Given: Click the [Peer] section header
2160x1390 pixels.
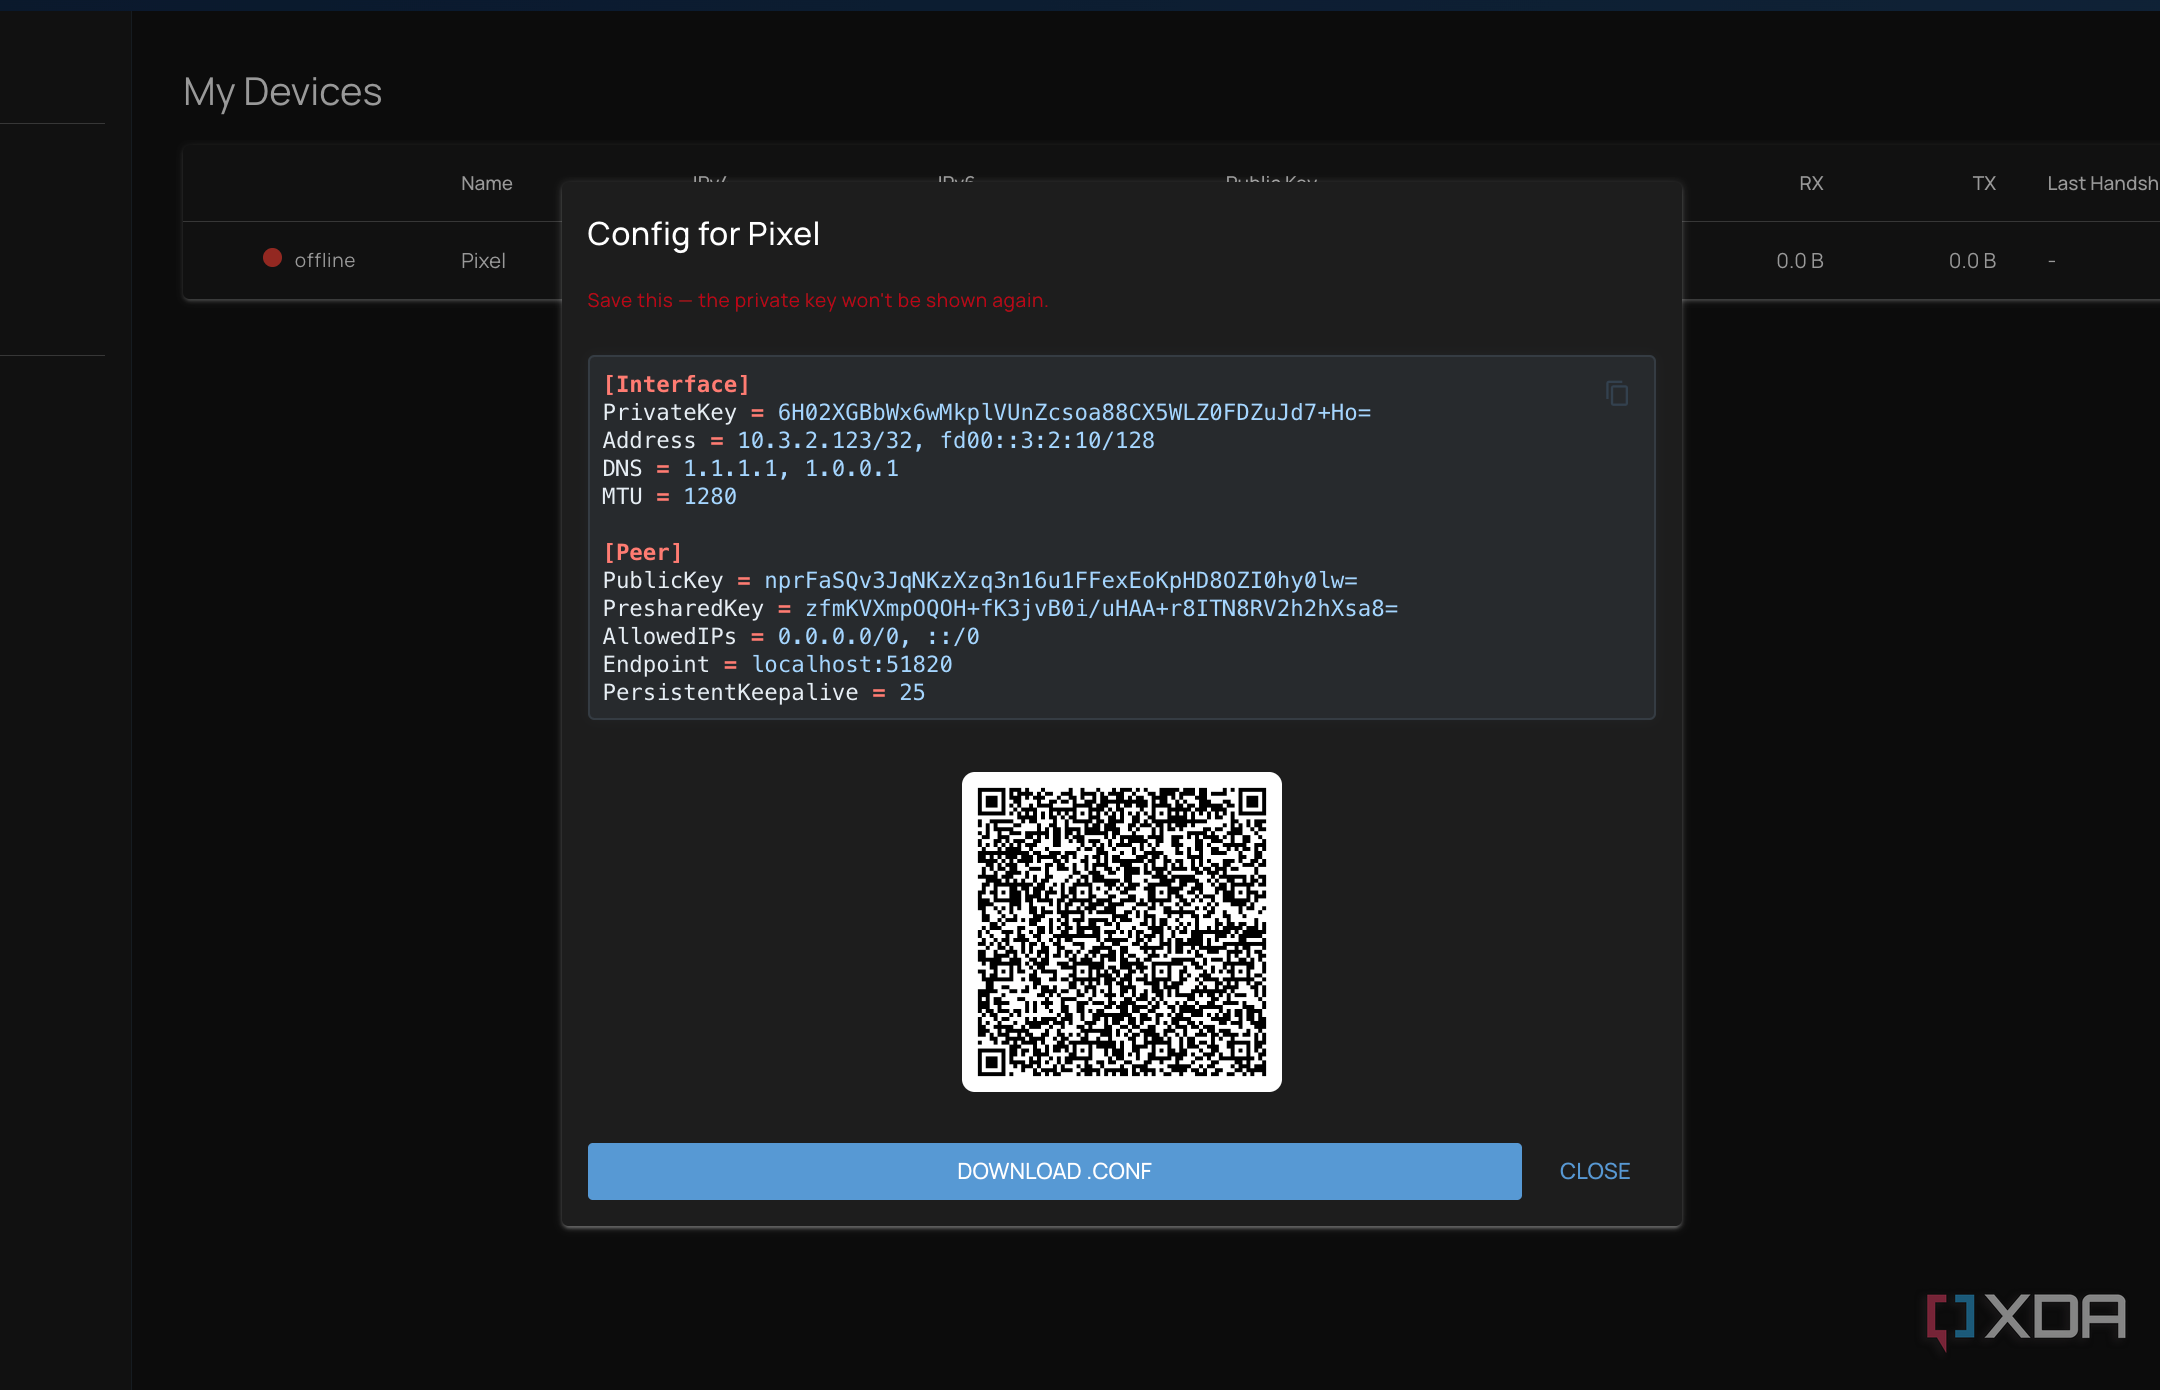Looking at the screenshot, I should pyautogui.click(x=642, y=552).
